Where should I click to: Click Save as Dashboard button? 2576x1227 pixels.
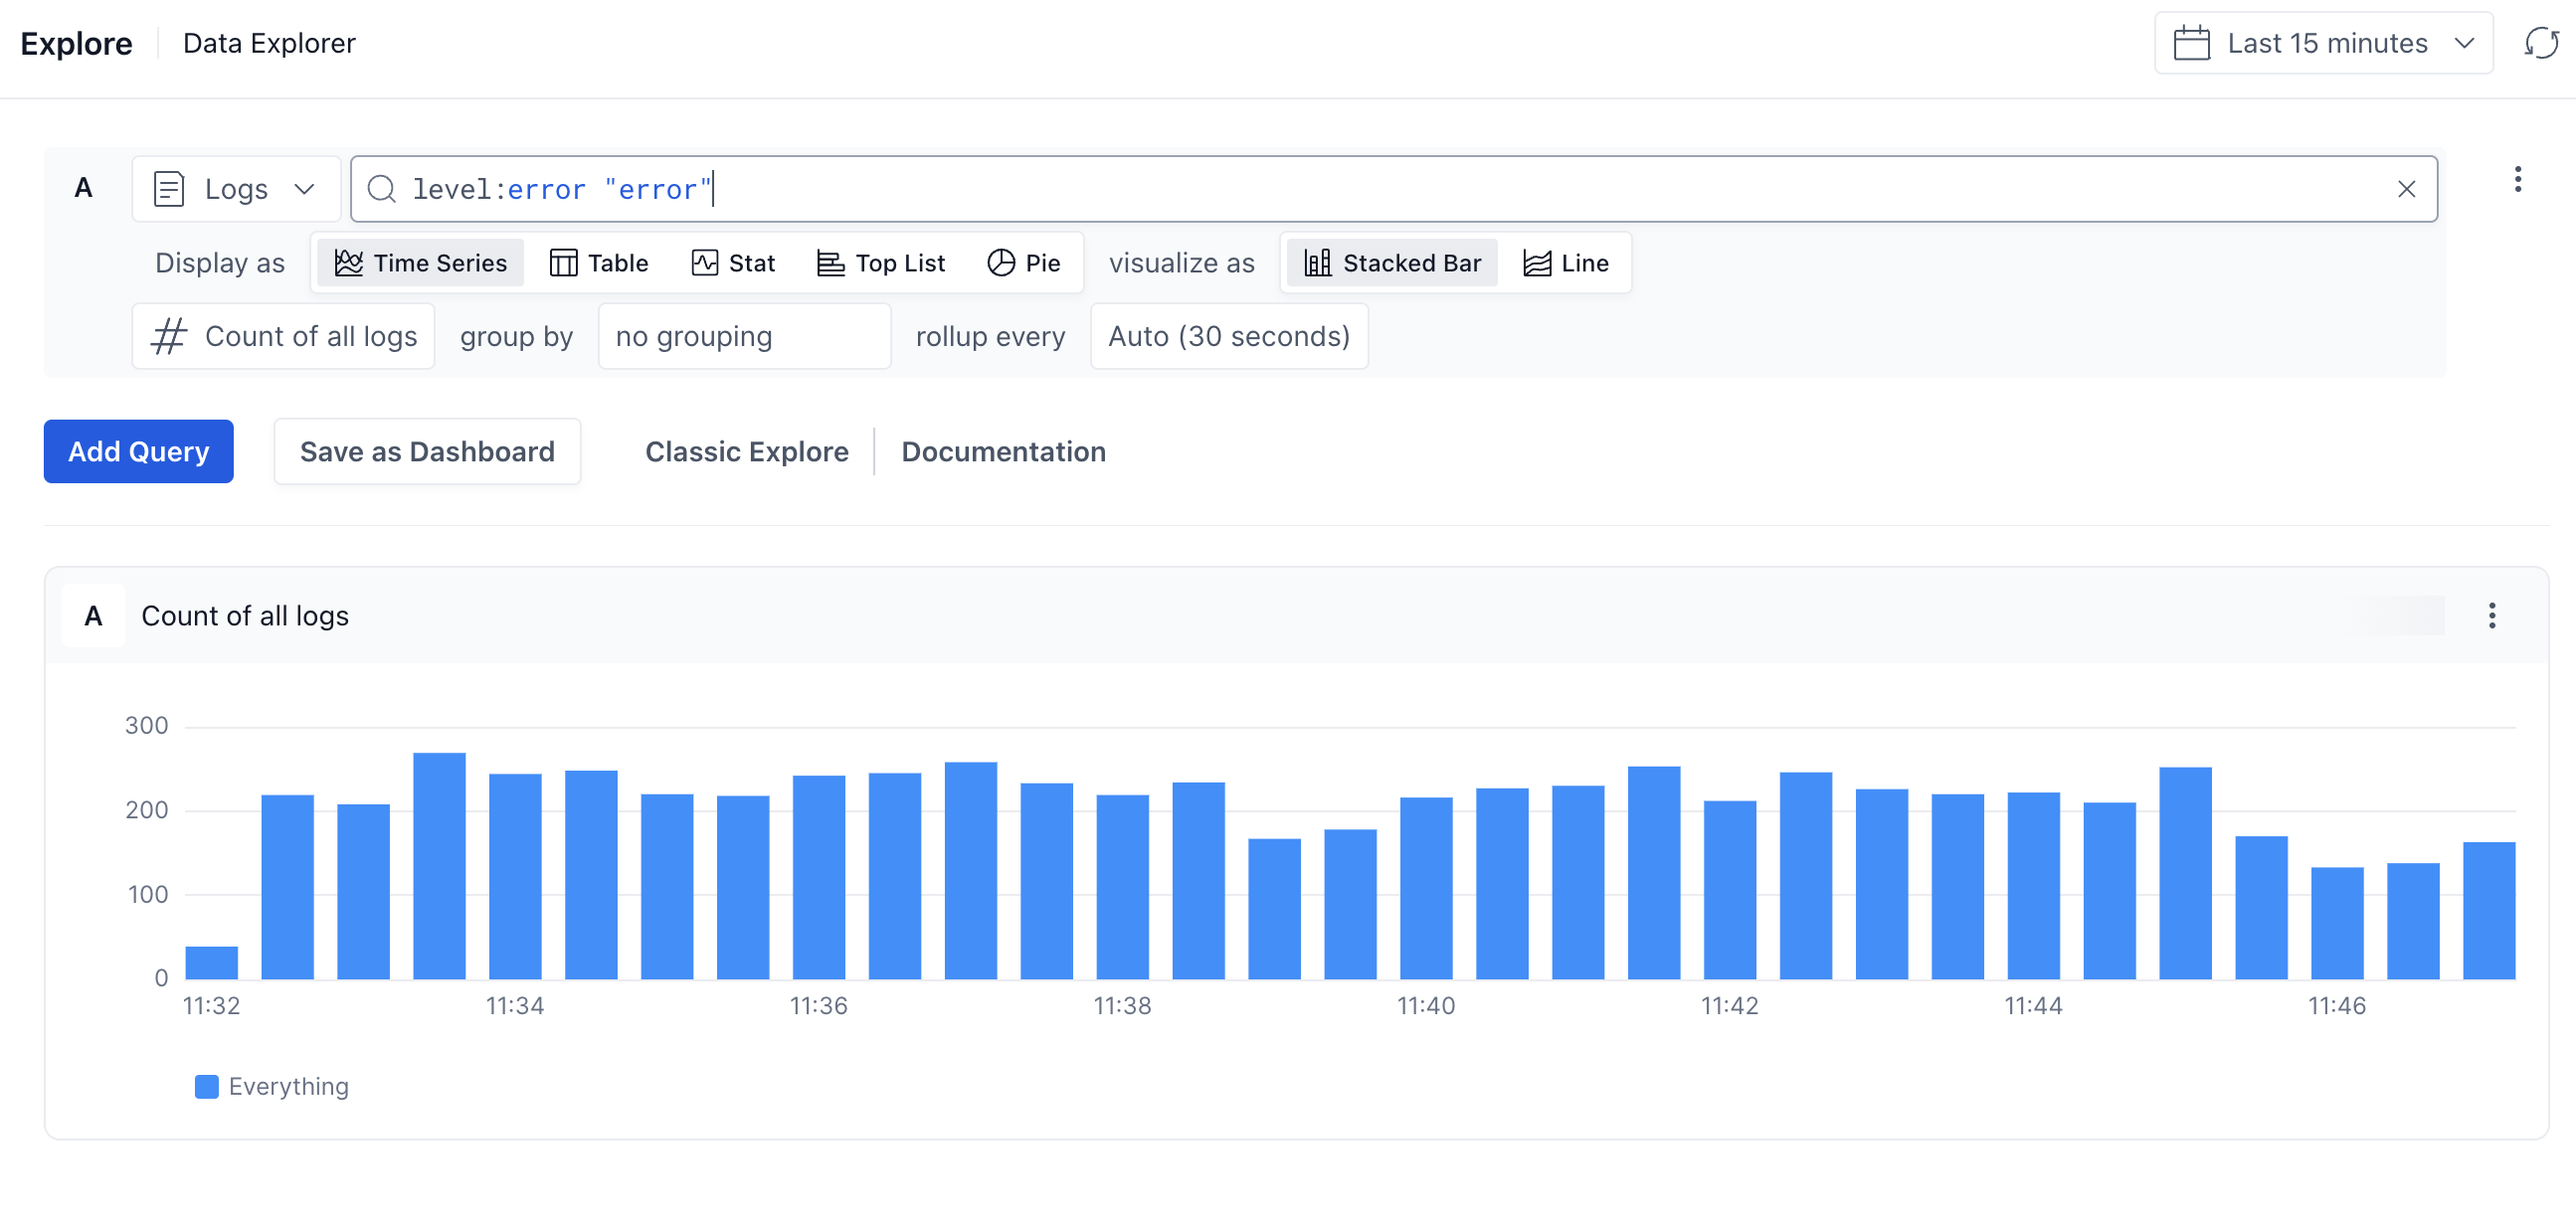tap(427, 452)
